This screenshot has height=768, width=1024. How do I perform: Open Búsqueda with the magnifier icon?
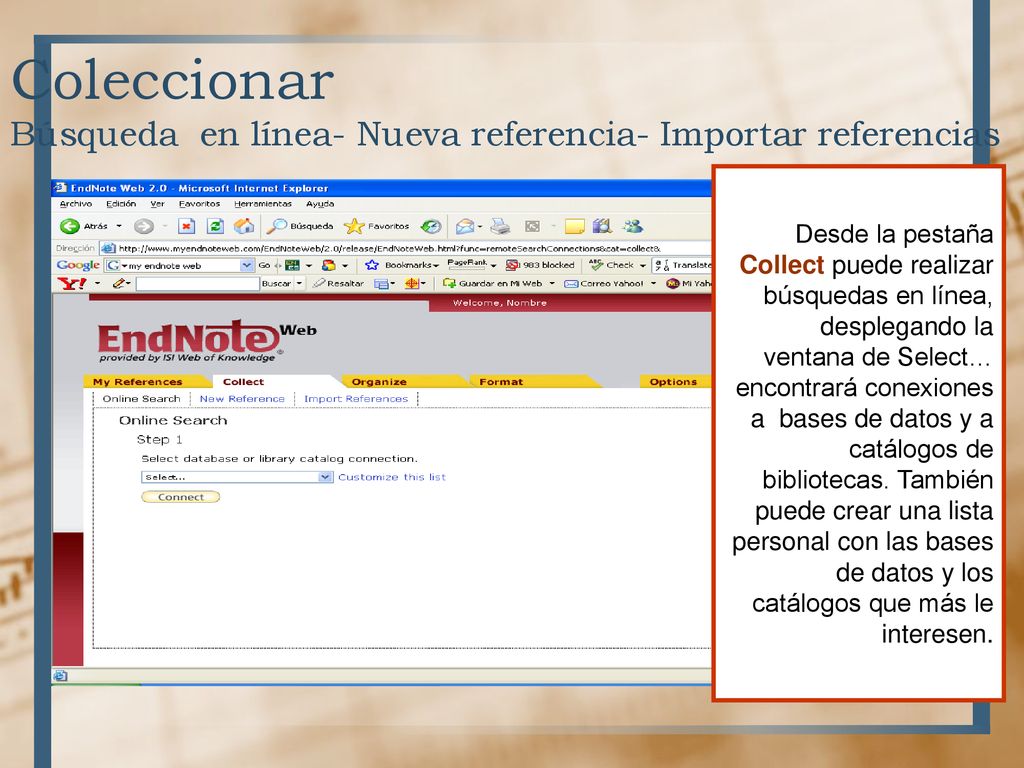[277, 226]
